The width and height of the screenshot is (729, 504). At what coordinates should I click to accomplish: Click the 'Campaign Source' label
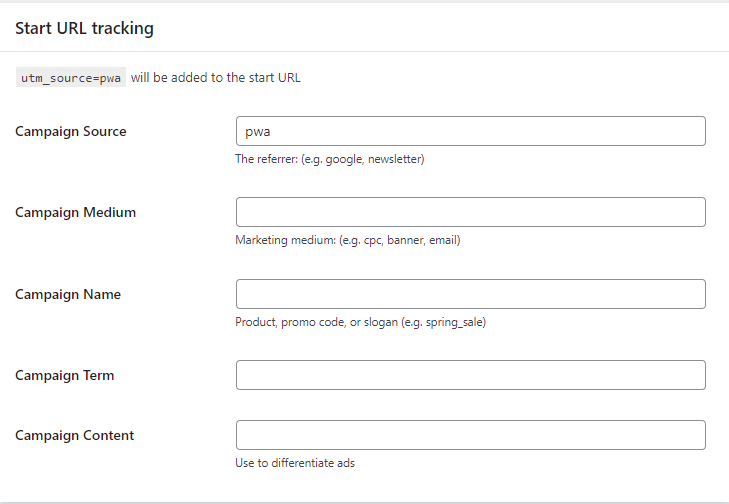click(71, 132)
